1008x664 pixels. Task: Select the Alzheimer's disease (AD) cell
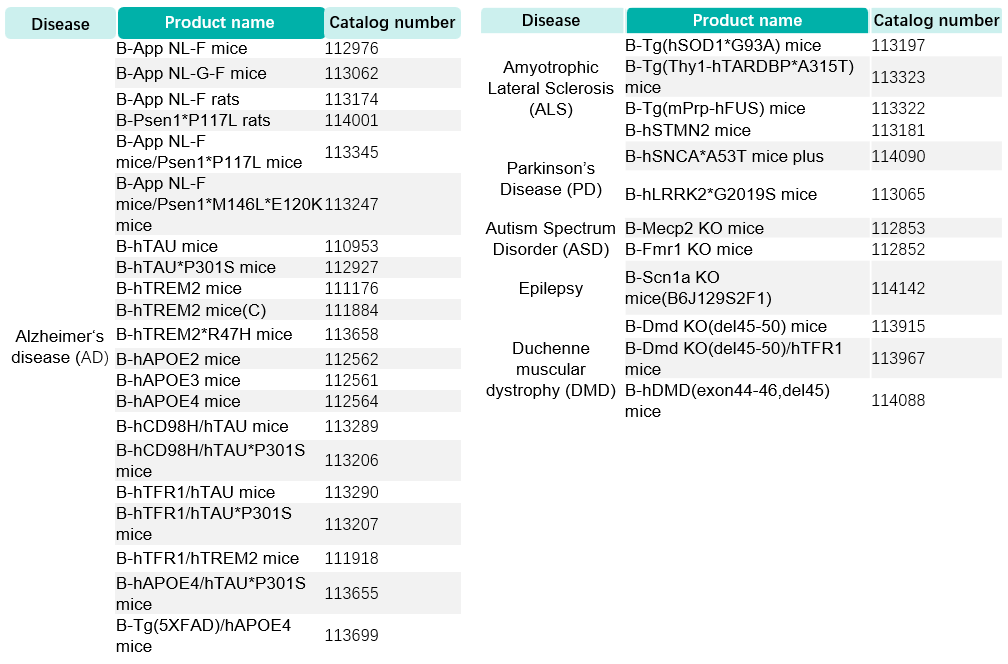point(60,346)
